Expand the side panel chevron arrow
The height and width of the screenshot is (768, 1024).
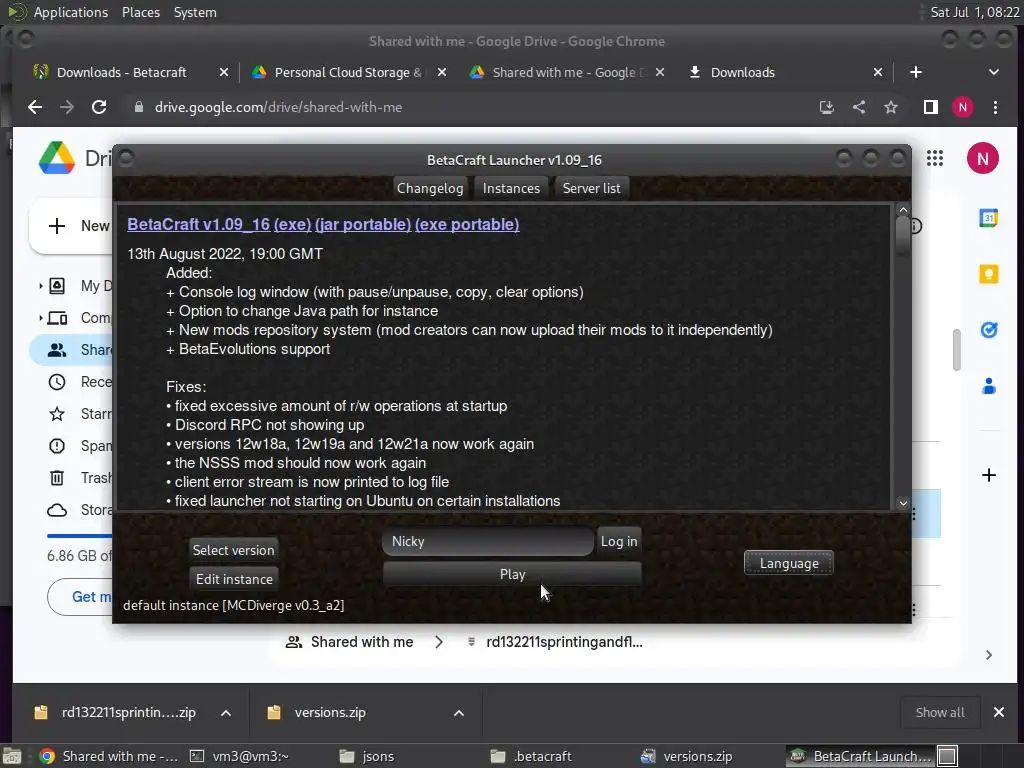click(989, 655)
